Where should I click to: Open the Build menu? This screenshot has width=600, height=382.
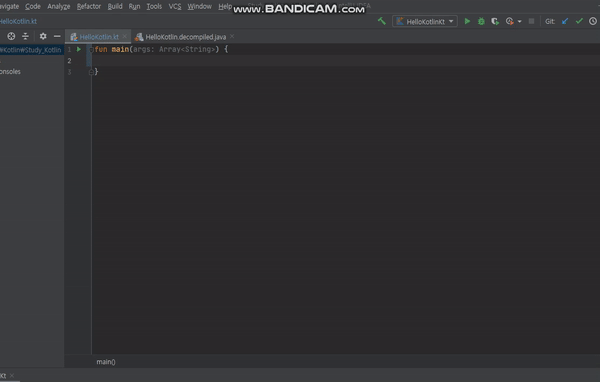tap(115, 7)
